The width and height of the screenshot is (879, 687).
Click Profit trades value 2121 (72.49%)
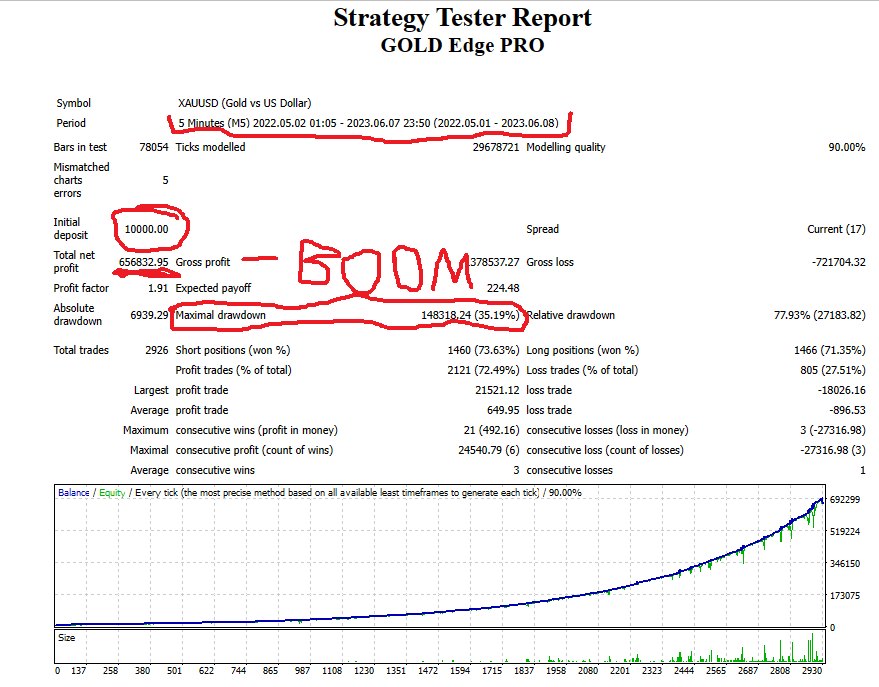click(x=483, y=370)
